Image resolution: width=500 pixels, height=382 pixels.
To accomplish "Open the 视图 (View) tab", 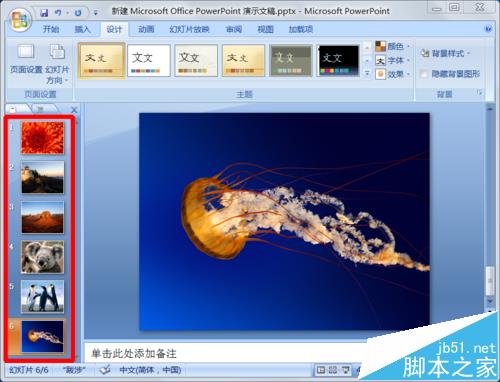I will tap(265, 29).
